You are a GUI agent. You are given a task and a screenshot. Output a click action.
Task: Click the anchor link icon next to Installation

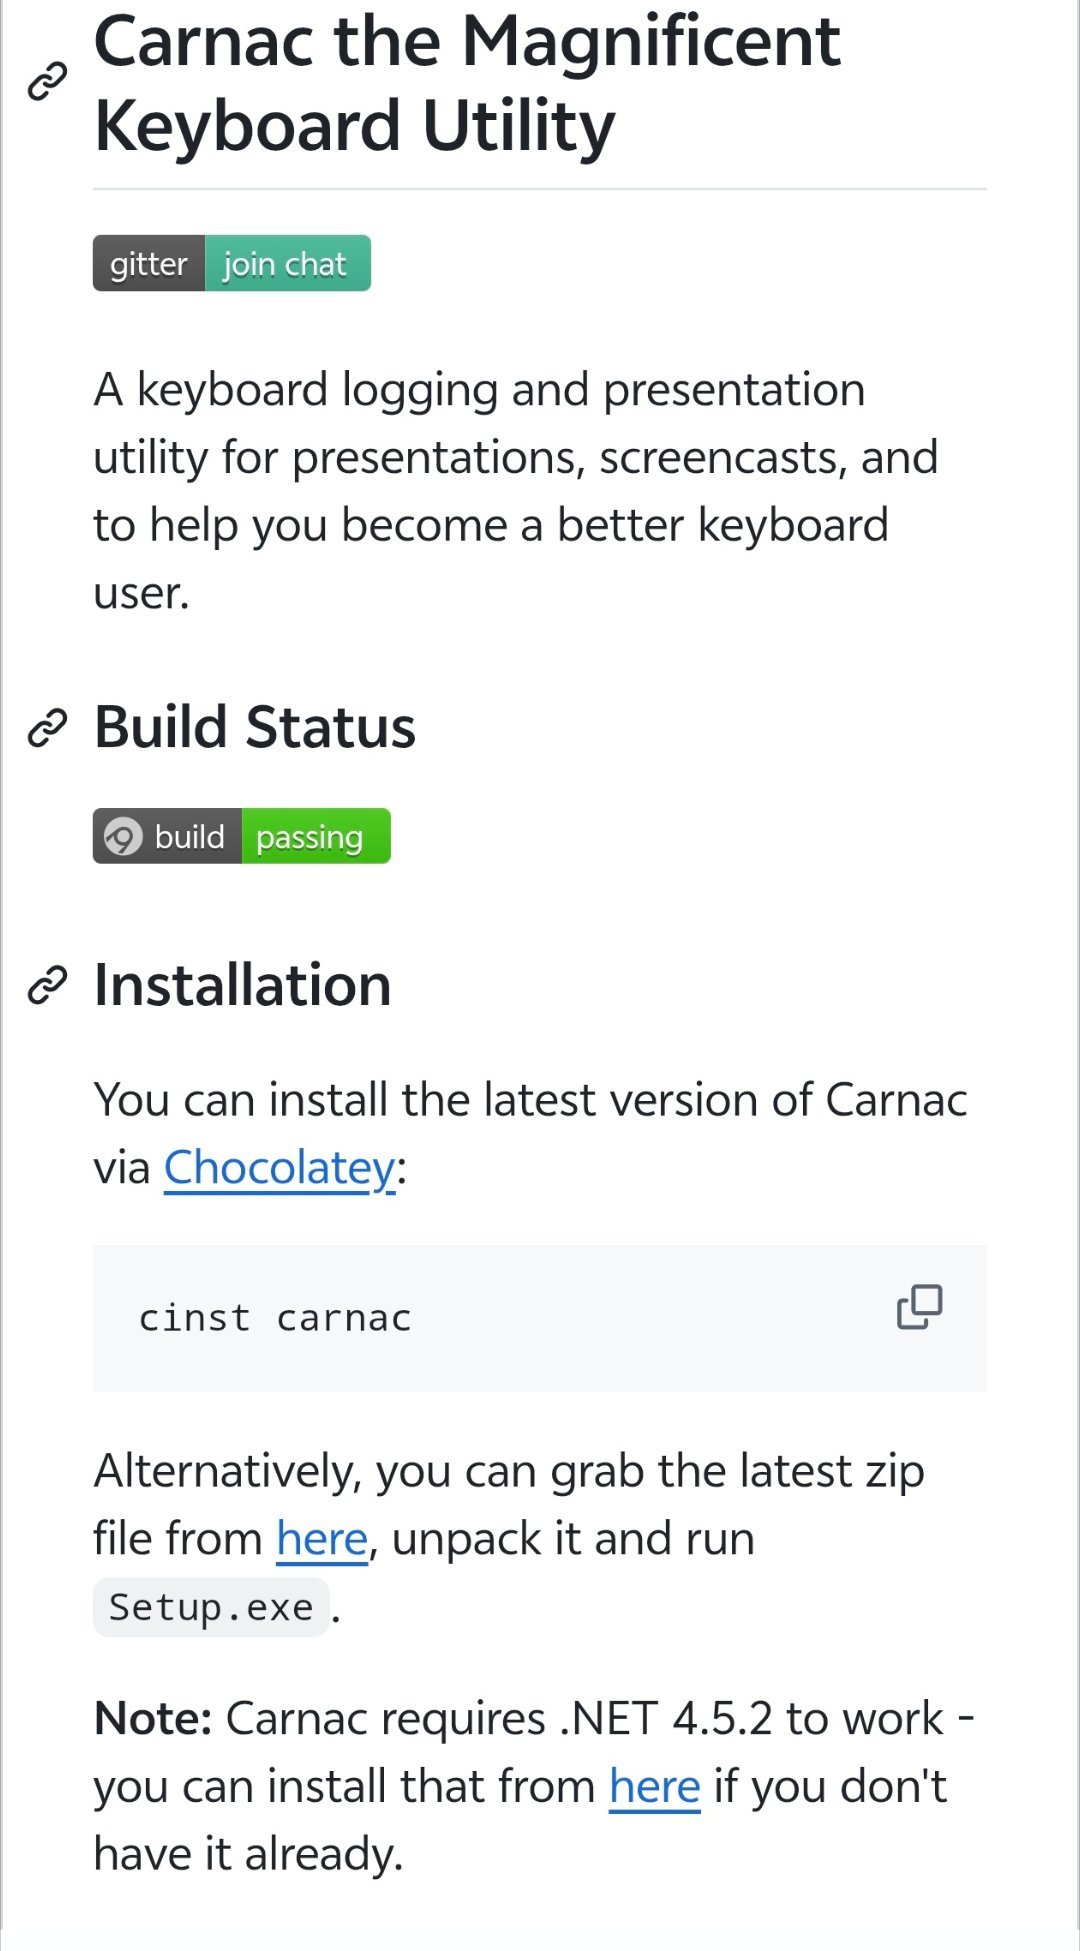pos(47,986)
